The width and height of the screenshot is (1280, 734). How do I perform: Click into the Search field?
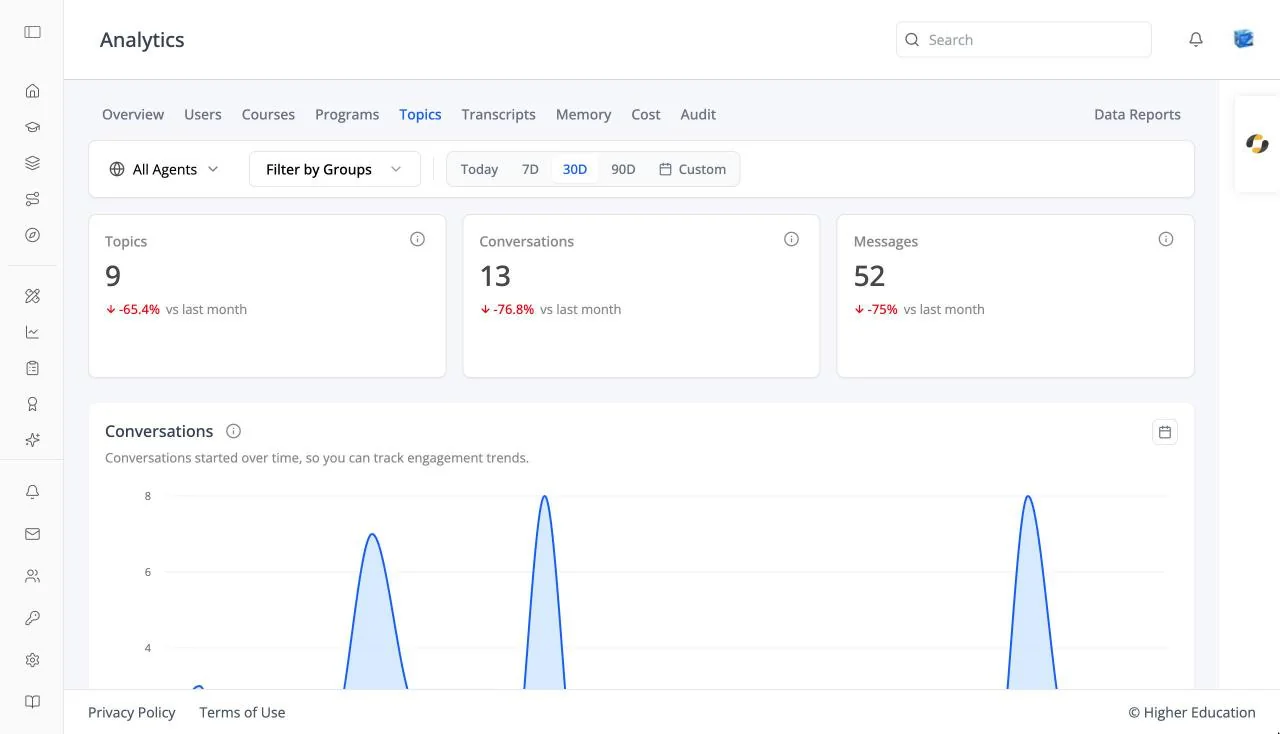tap(1024, 40)
